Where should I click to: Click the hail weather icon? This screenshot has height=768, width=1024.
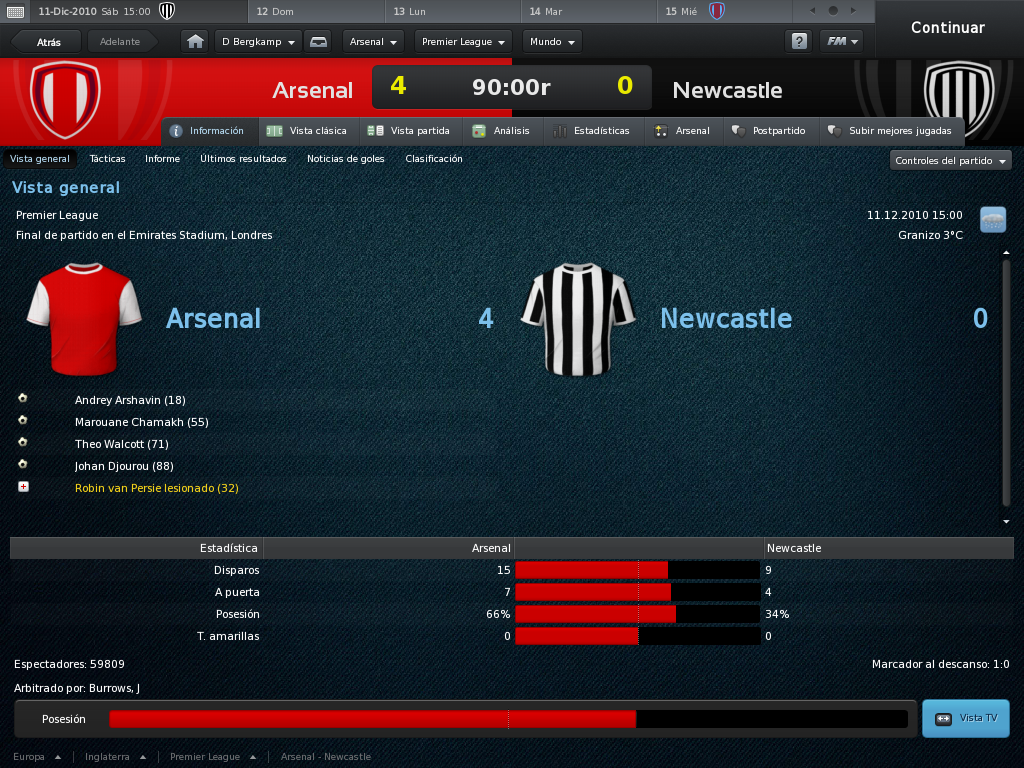pyautogui.click(x=993, y=219)
